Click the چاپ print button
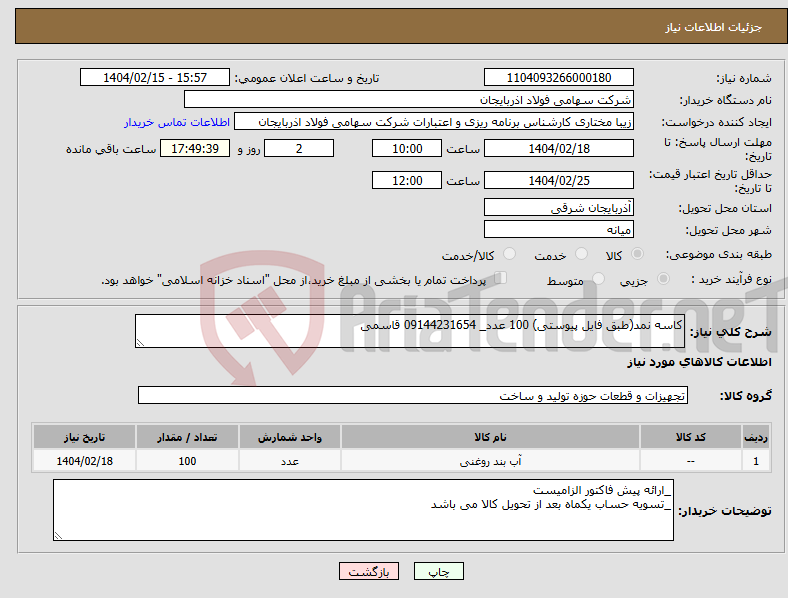Screen dimensions: 788x598 coord(439,571)
